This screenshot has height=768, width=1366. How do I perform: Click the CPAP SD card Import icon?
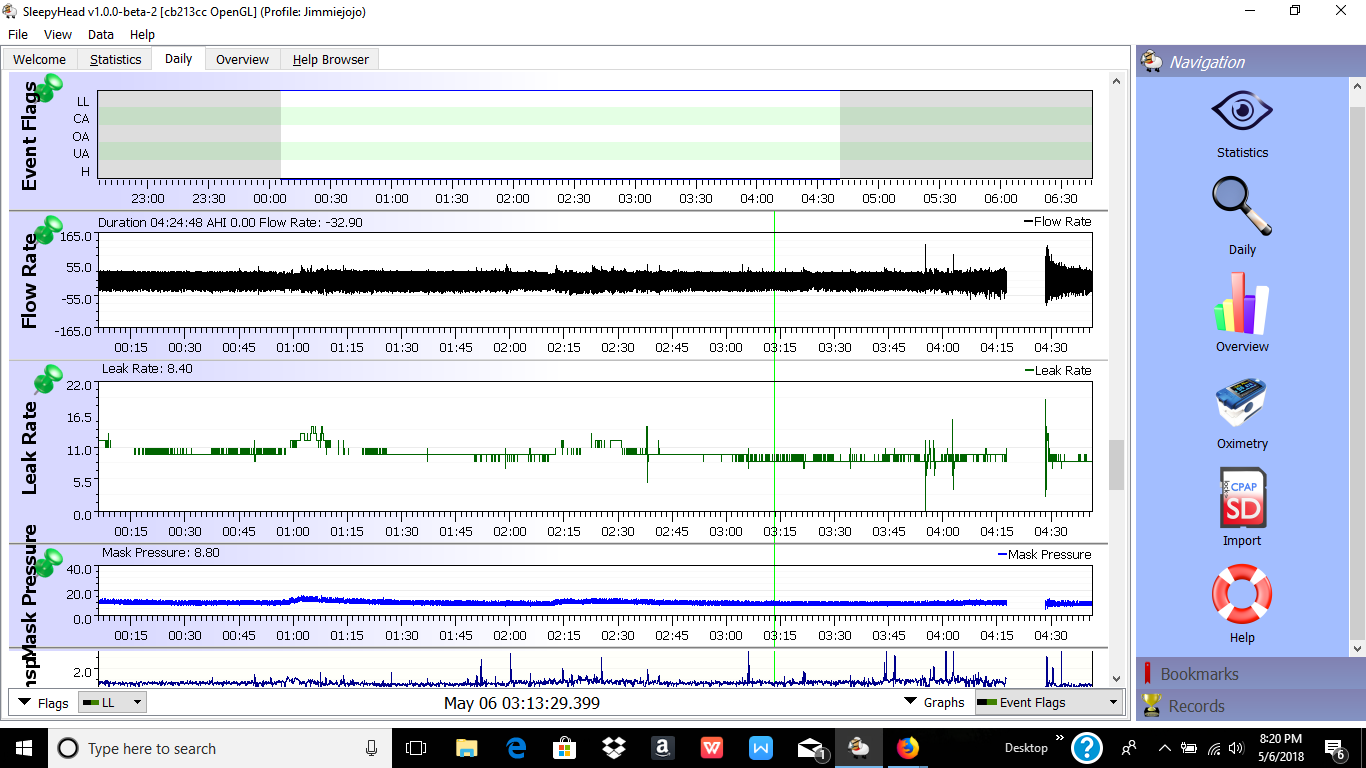(x=1243, y=498)
